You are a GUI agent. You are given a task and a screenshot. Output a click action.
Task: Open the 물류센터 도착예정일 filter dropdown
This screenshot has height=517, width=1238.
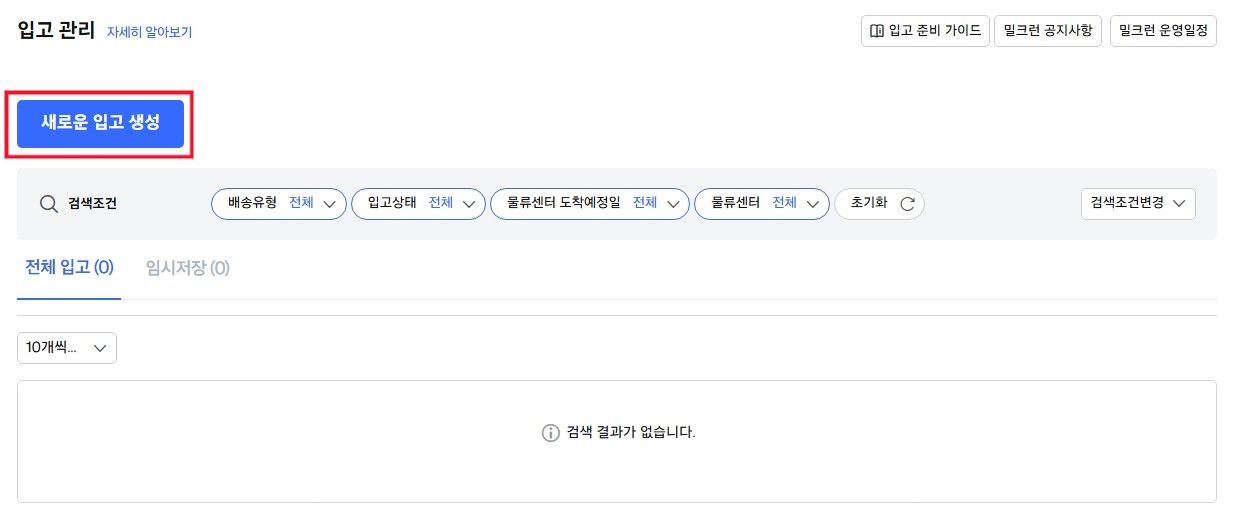590,204
